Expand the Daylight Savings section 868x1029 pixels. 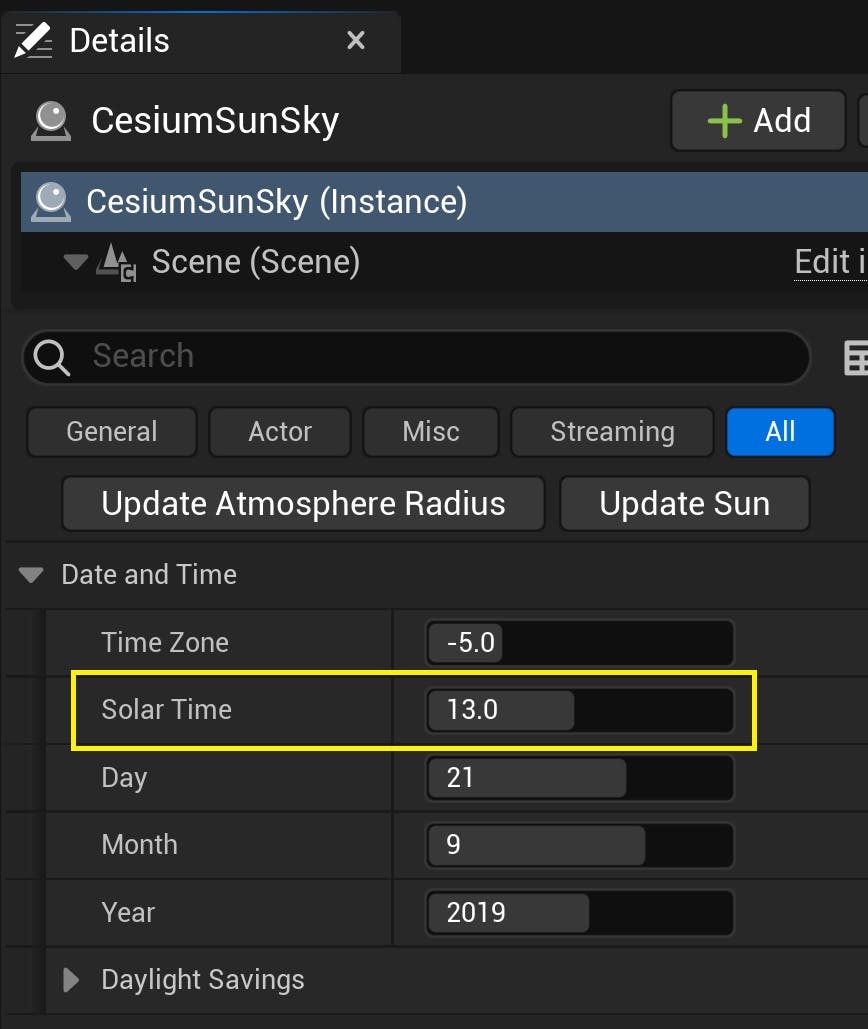(x=71, y=980)
